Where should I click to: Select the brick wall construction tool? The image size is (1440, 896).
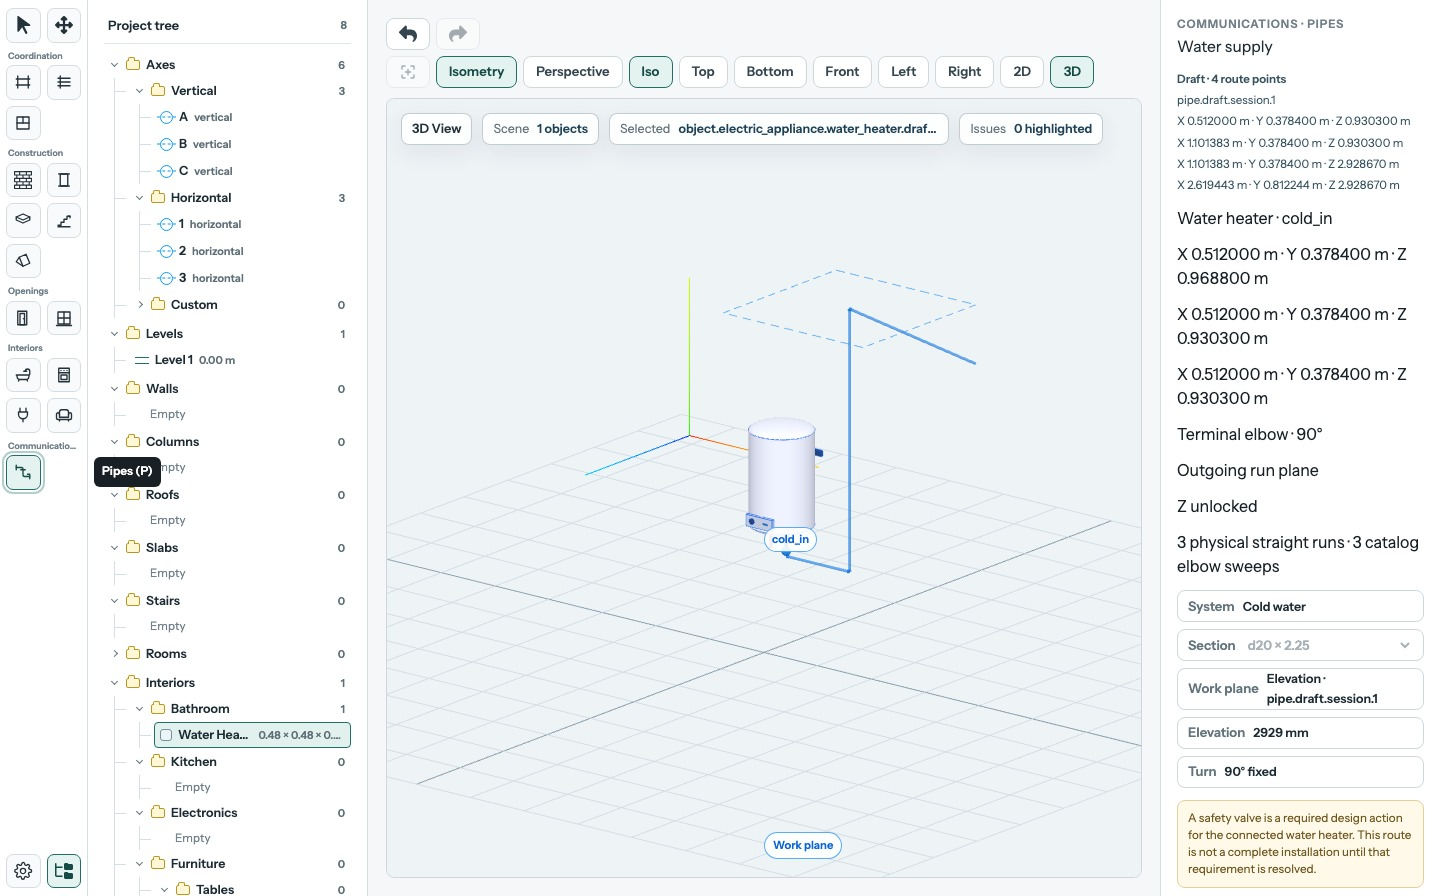(23, 180)
